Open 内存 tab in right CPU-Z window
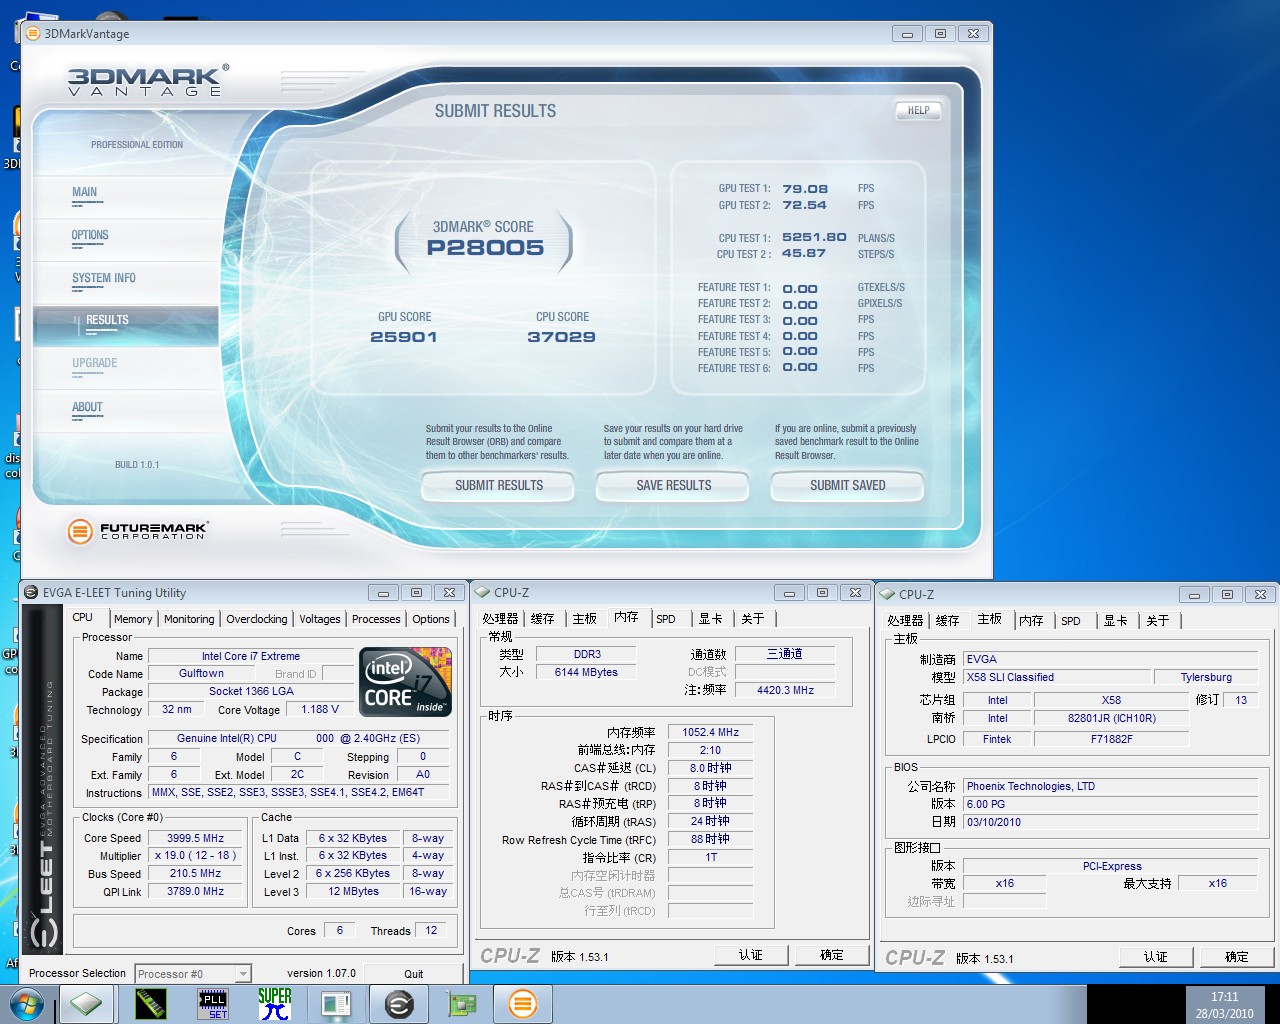 [1031, 621]
